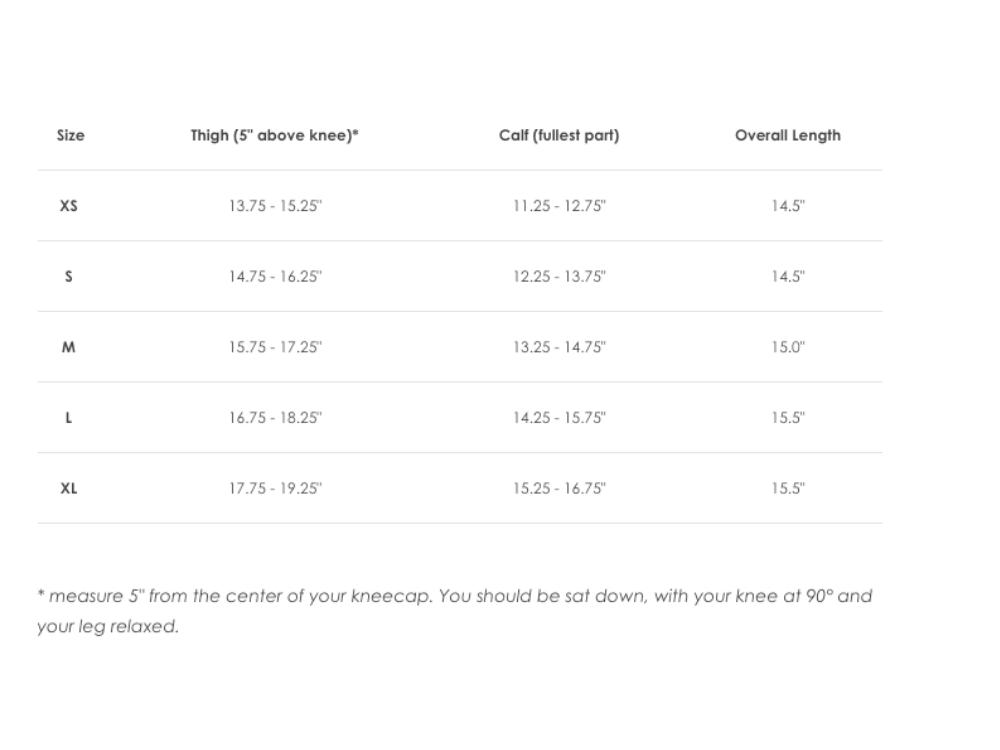Click calf value 11.25 - 12.75"
Screen dimensions: 1000x750
pos(559,206)
